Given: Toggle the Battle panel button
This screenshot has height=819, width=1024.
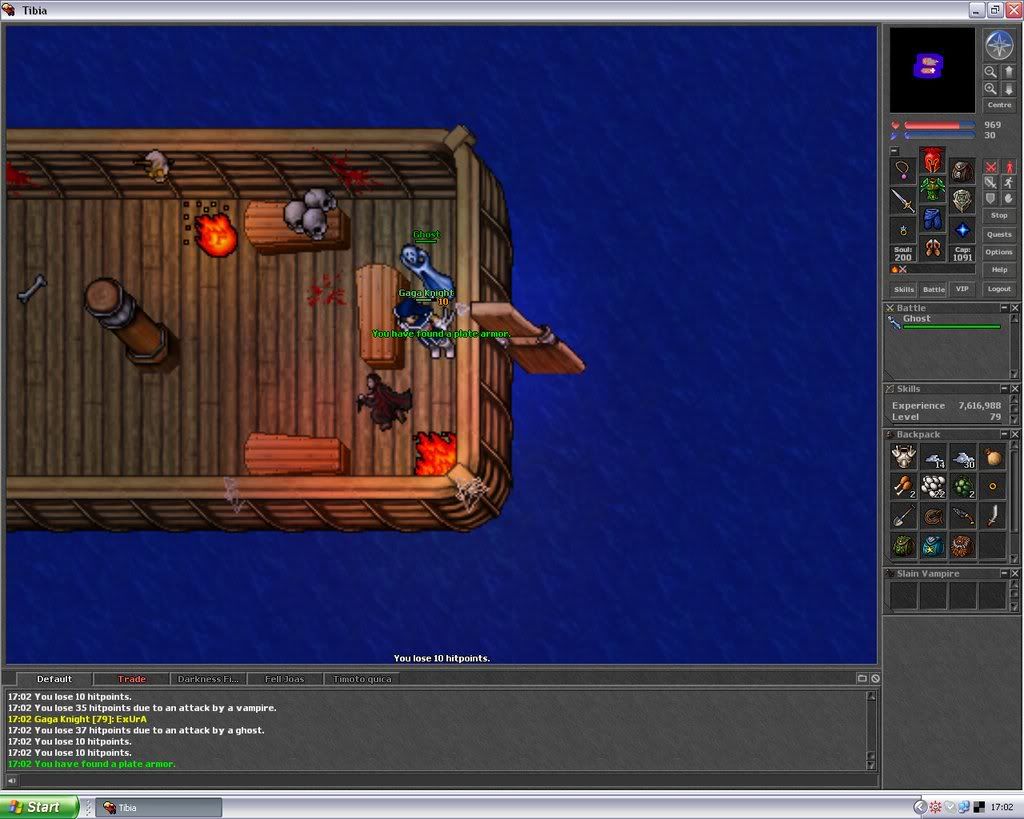Looking at the screenshot, I should click(933, 289).
